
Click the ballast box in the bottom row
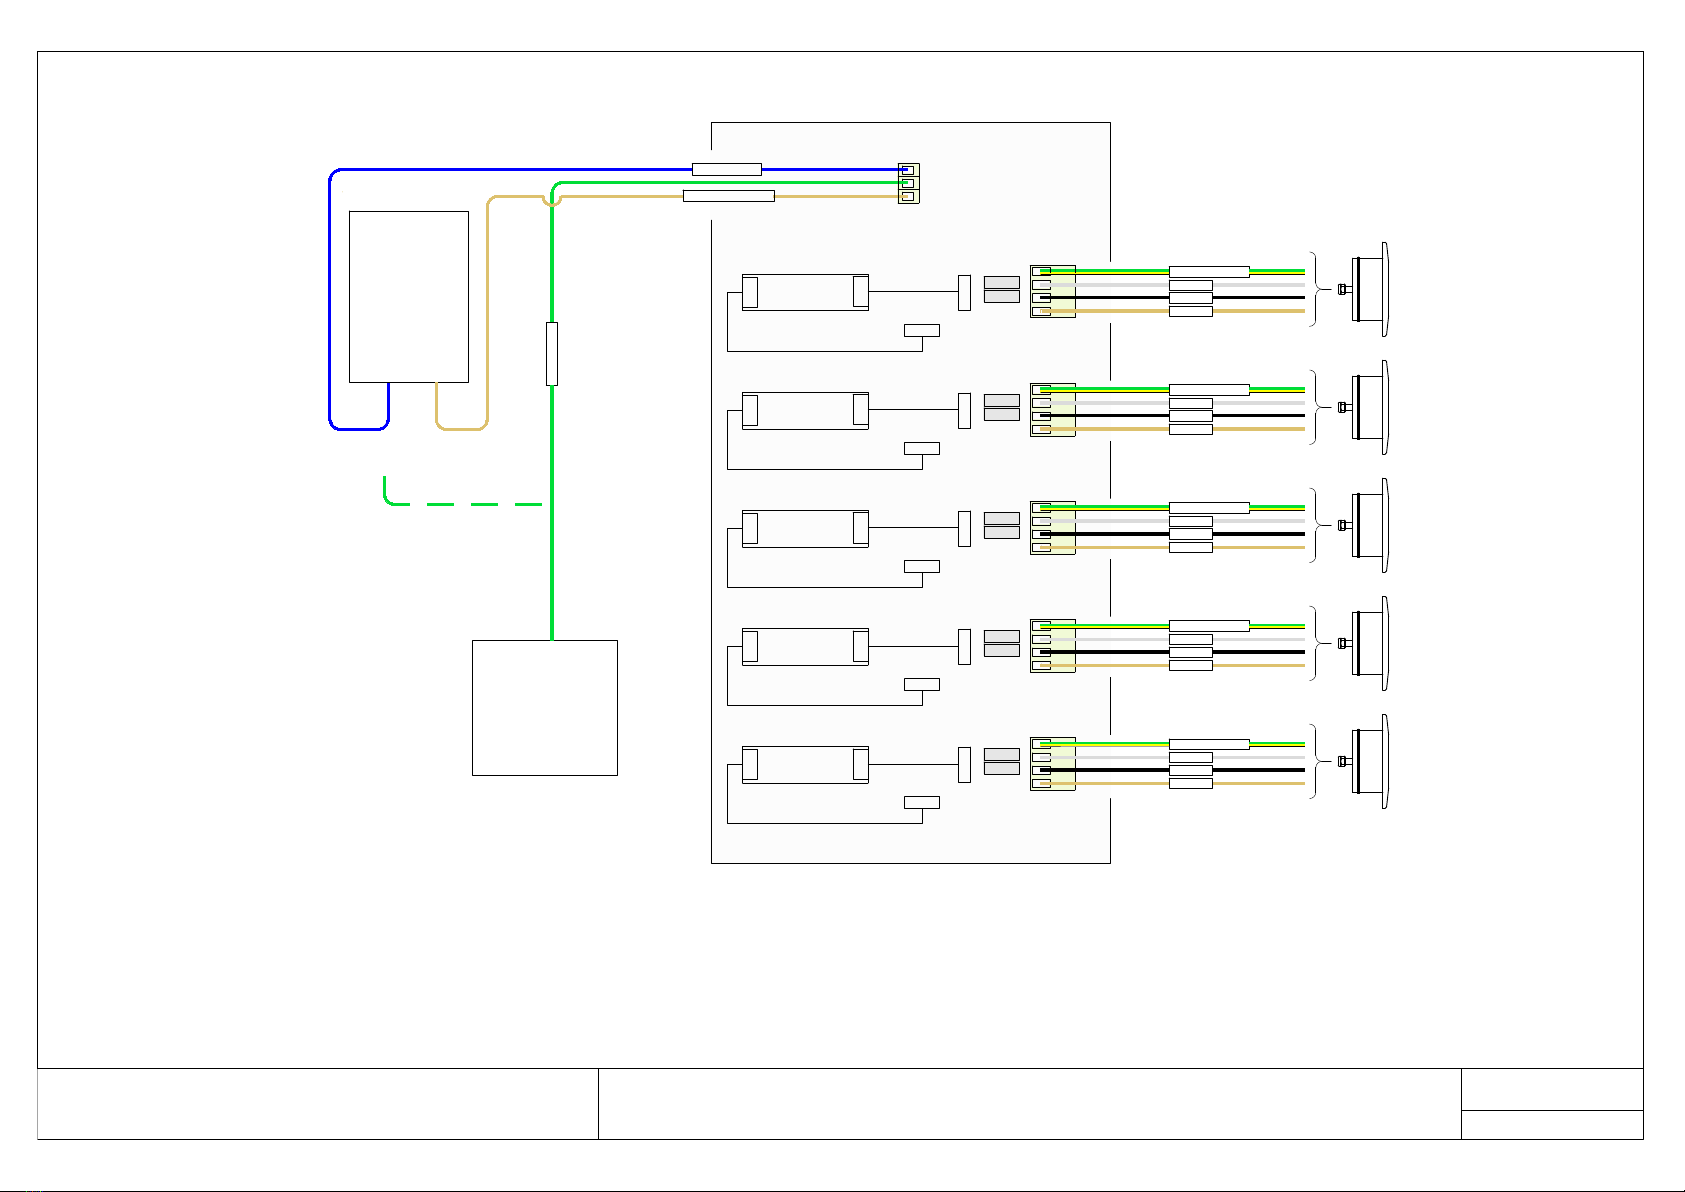(805, 764)
